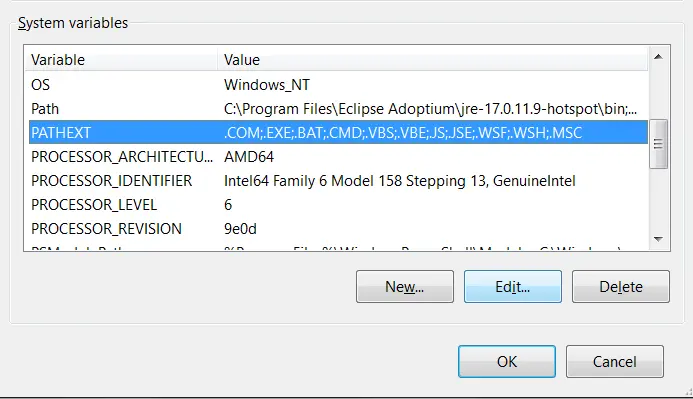Click the Delete button

click(x=621, y=287)
